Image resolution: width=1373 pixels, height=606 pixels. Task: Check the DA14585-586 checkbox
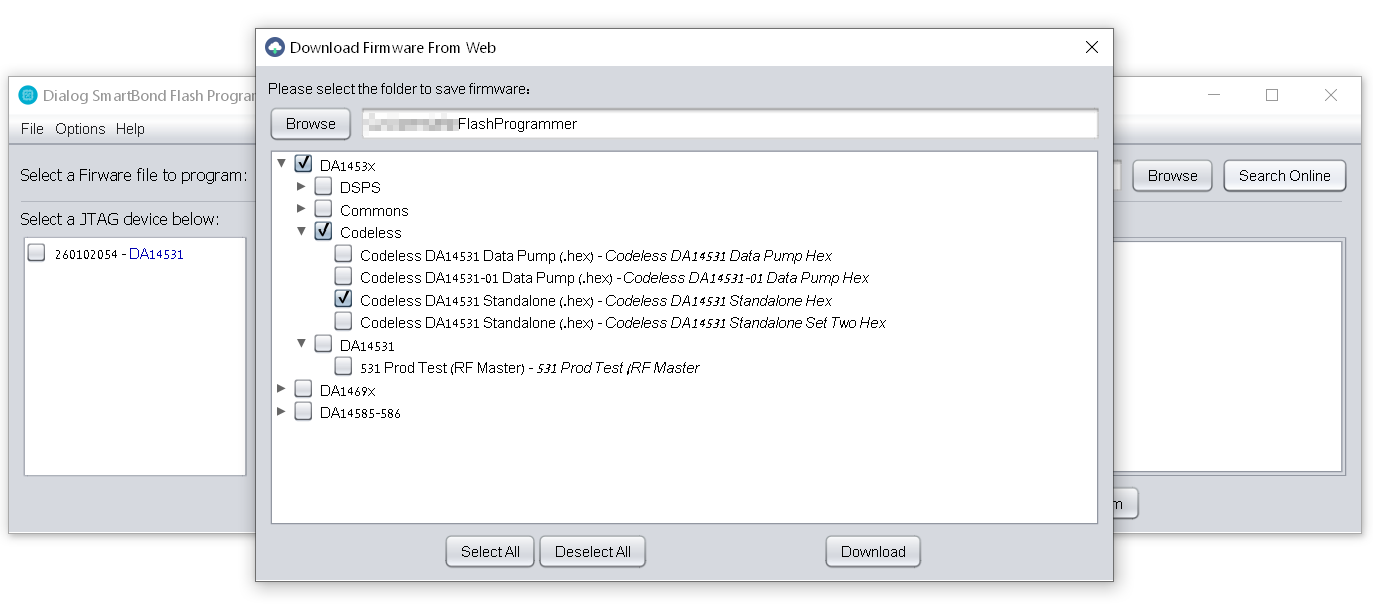point(303,411)
